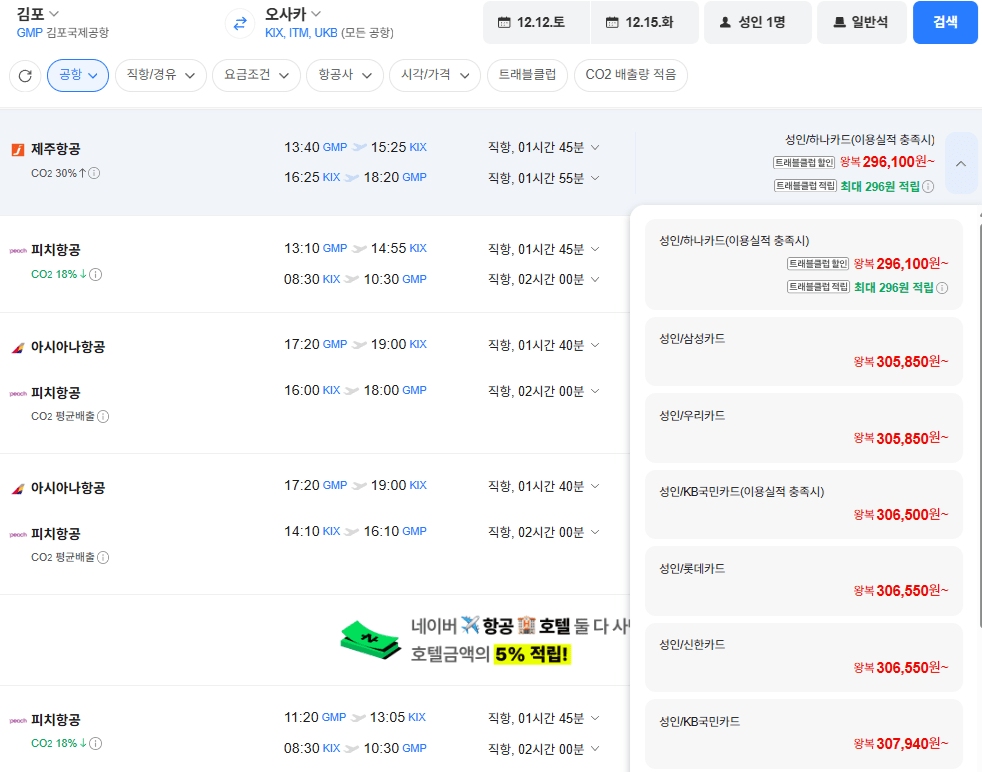
Task: Choose 성인/우리카드 fare 305,850원
Action: pyautogui.click(x=804, y=428)
